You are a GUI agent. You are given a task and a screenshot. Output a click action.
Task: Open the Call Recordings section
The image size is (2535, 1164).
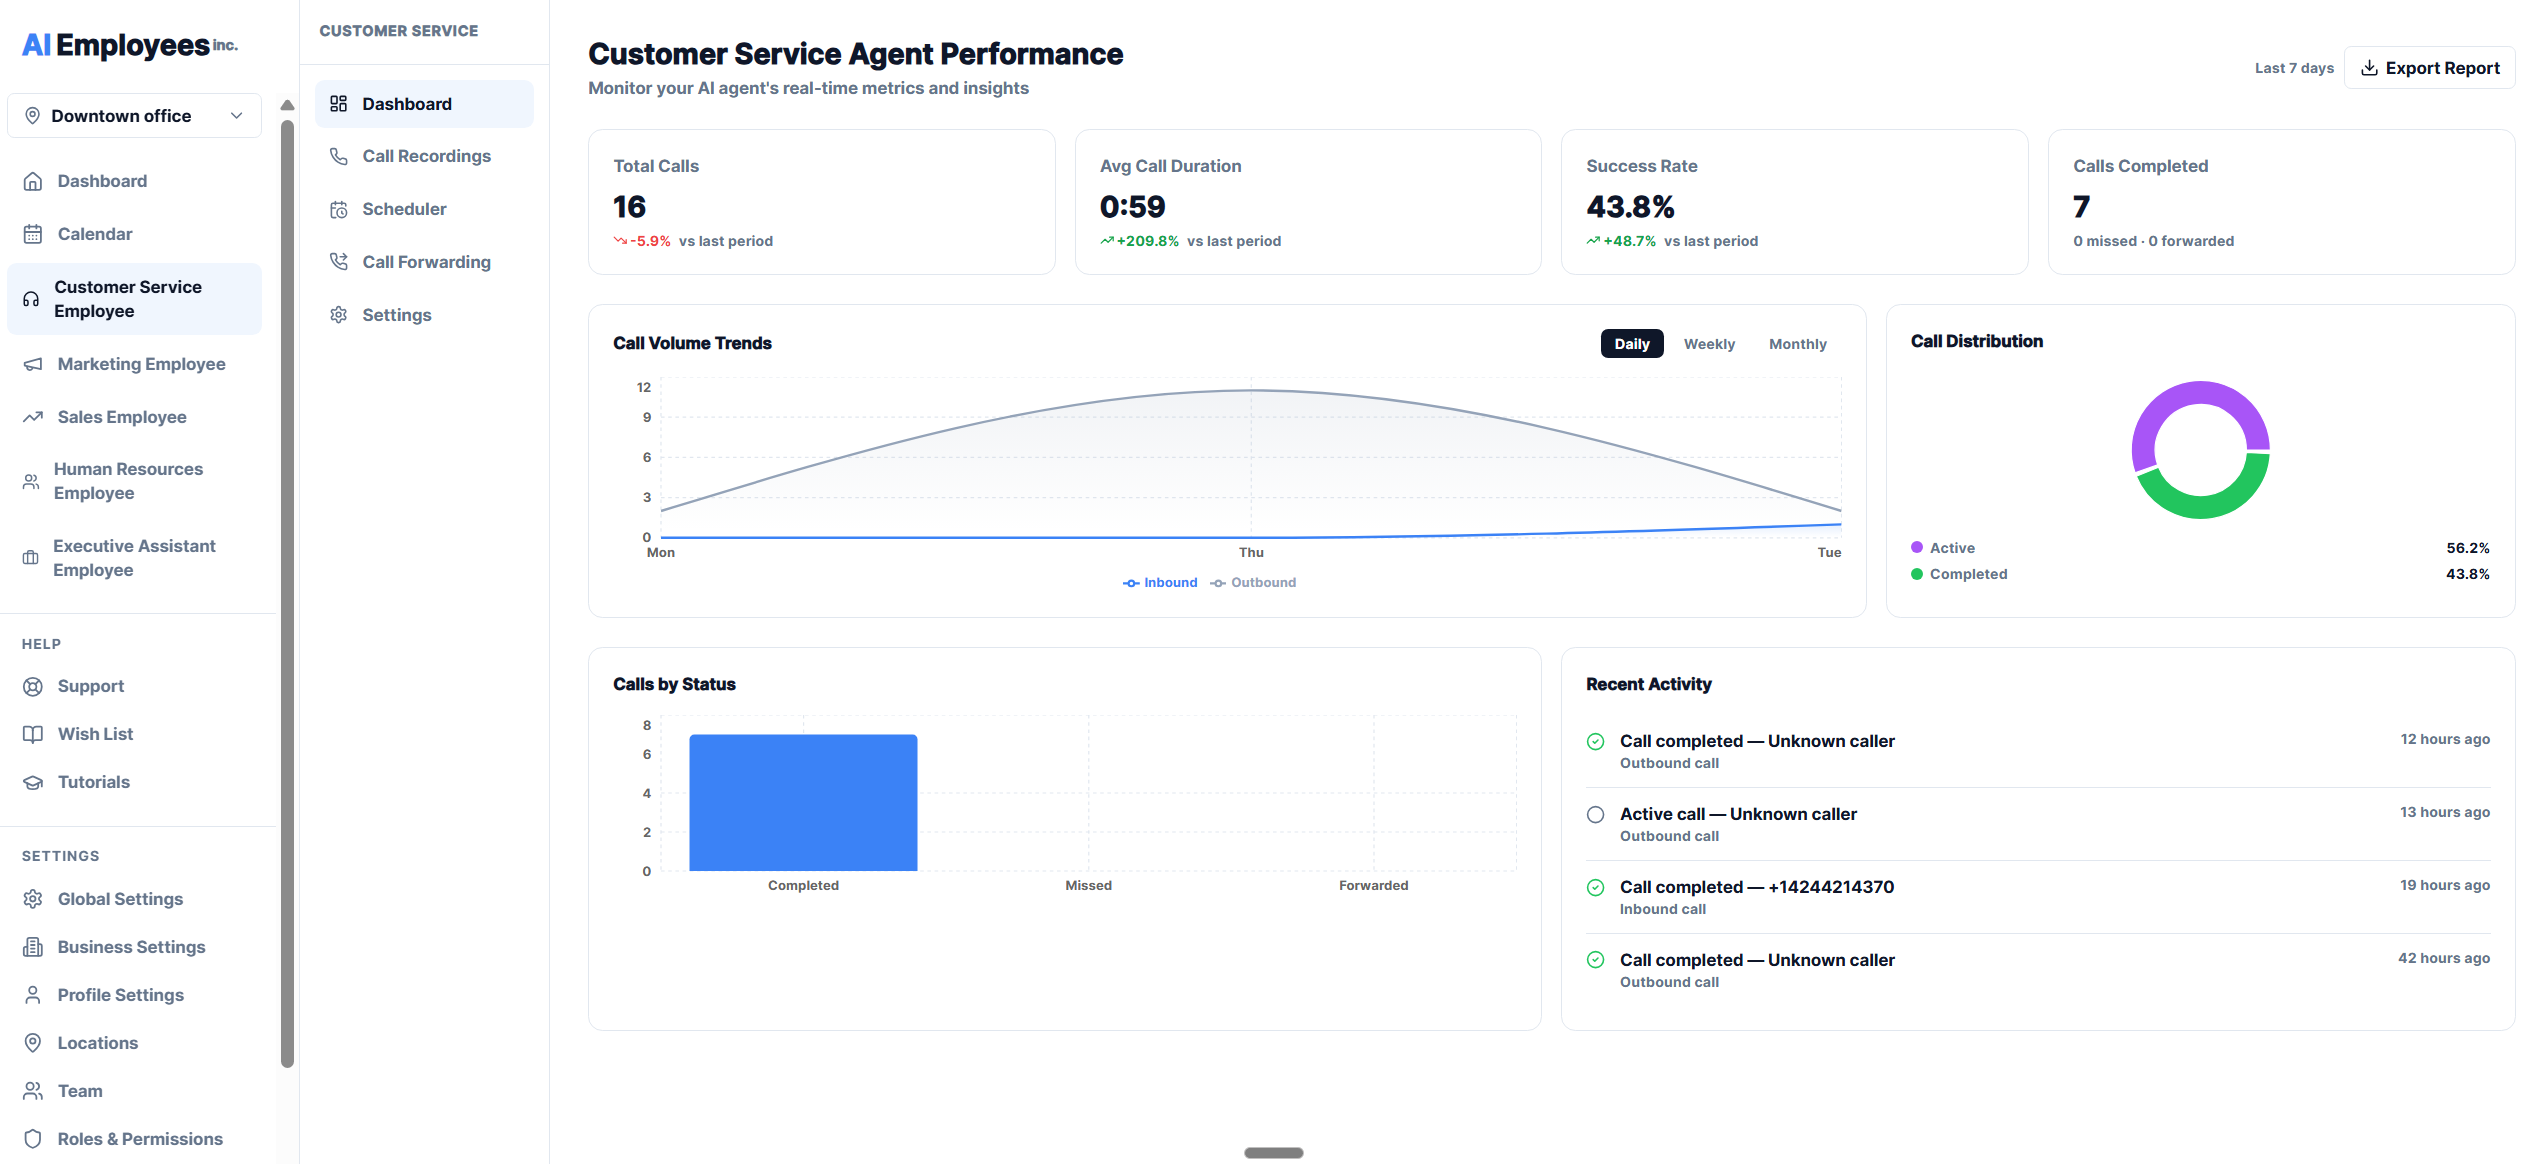tap(426, 156)
